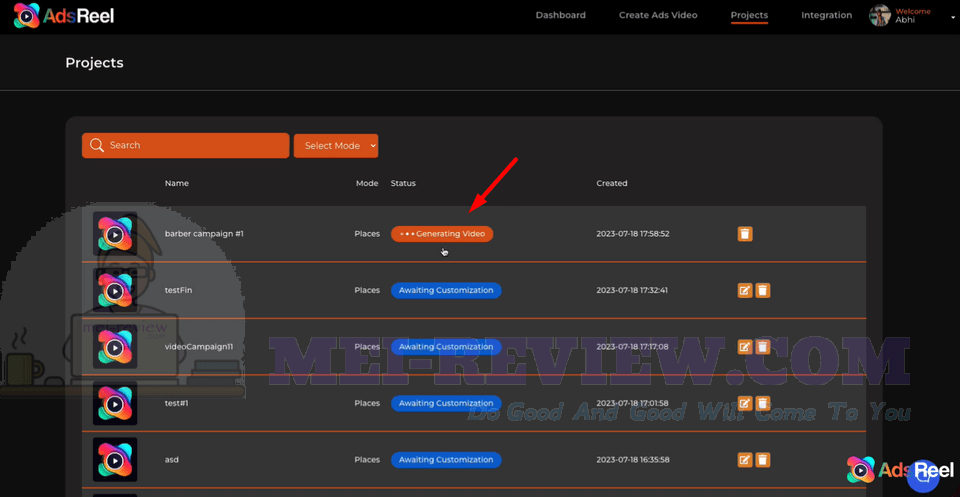Click the Name column header
Image resolution: width=960 pixels, height=497 pixels.
click(x=176, y=183)
